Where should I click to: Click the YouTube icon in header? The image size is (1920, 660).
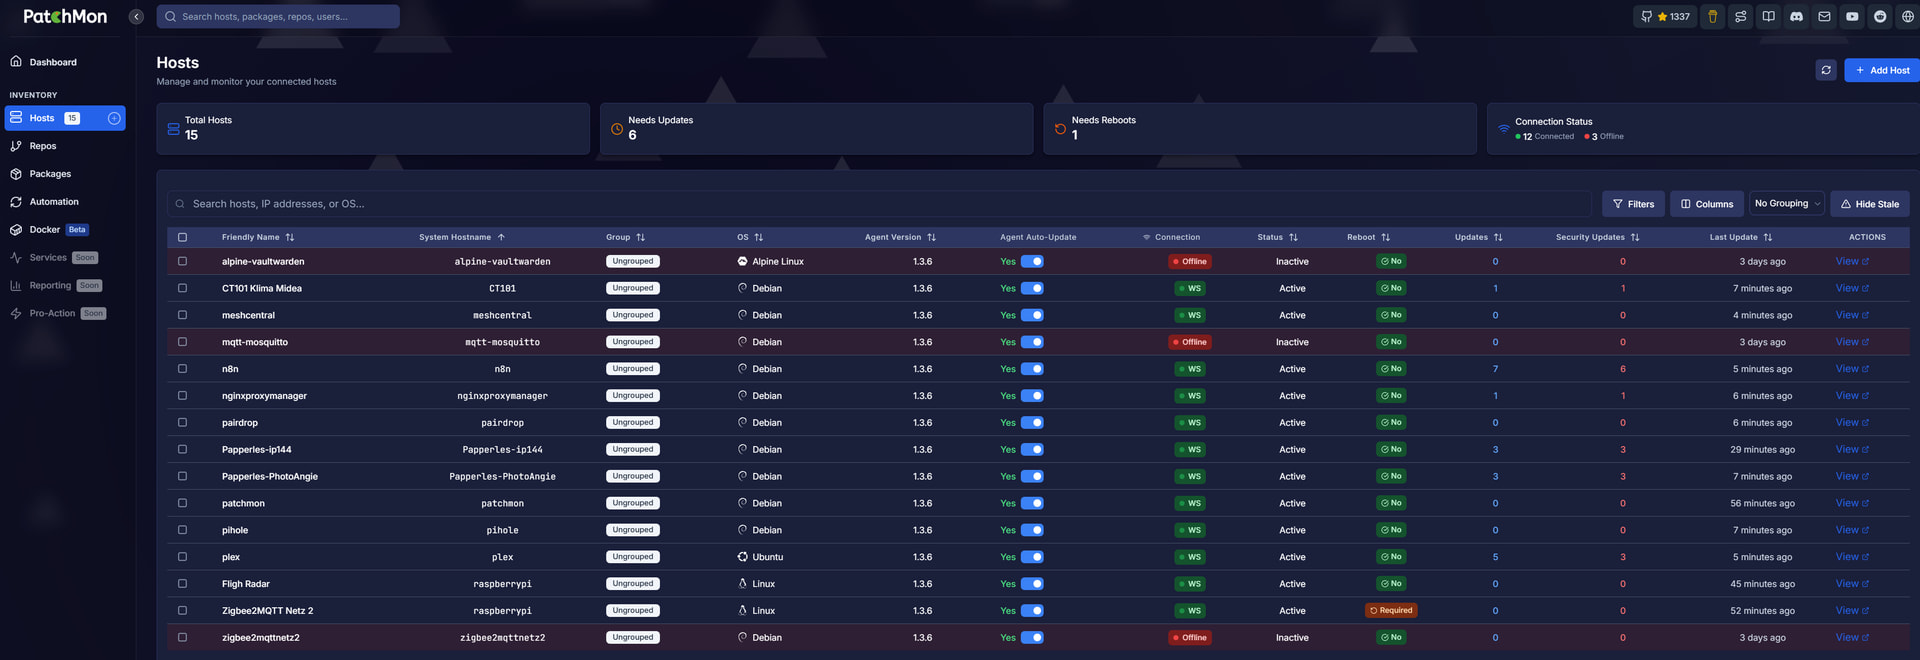tap(1852, 17)
